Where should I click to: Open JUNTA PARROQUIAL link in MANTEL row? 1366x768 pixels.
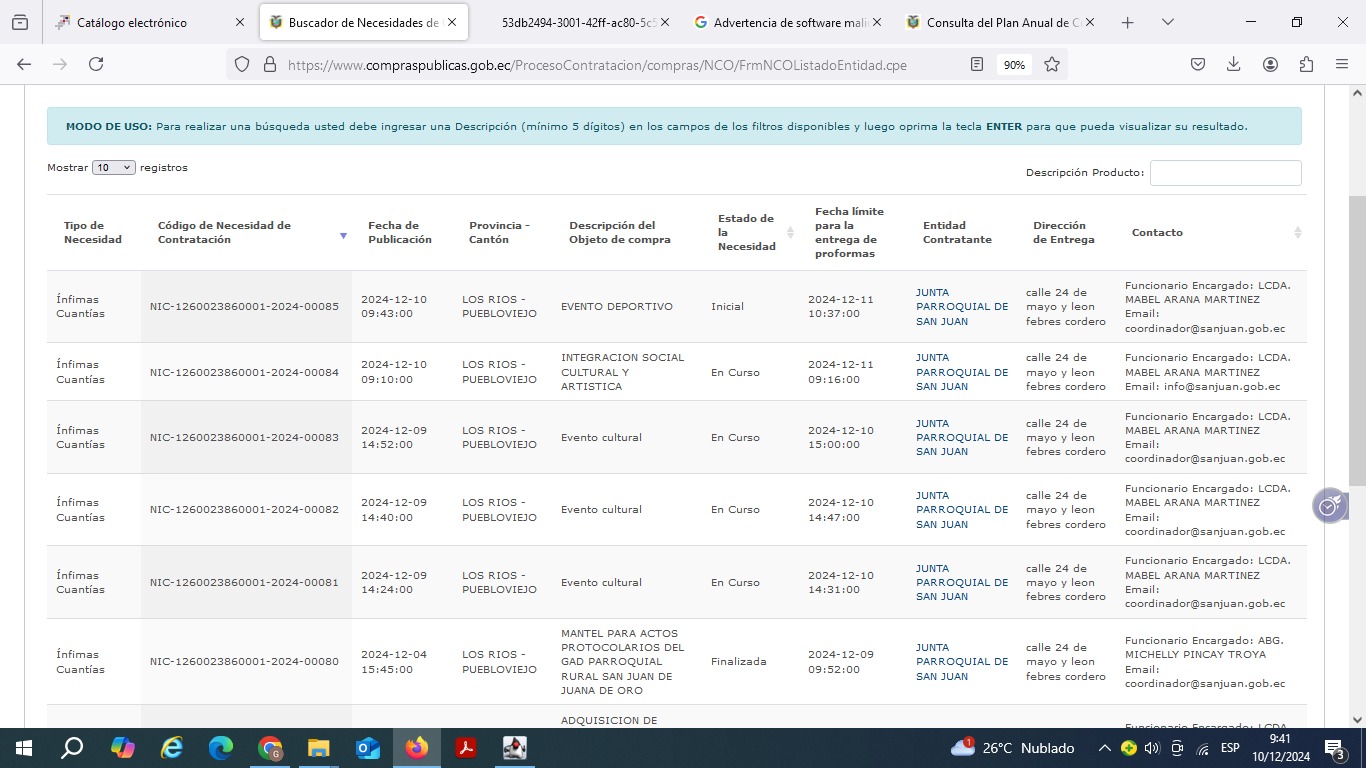tap(961, 661)
